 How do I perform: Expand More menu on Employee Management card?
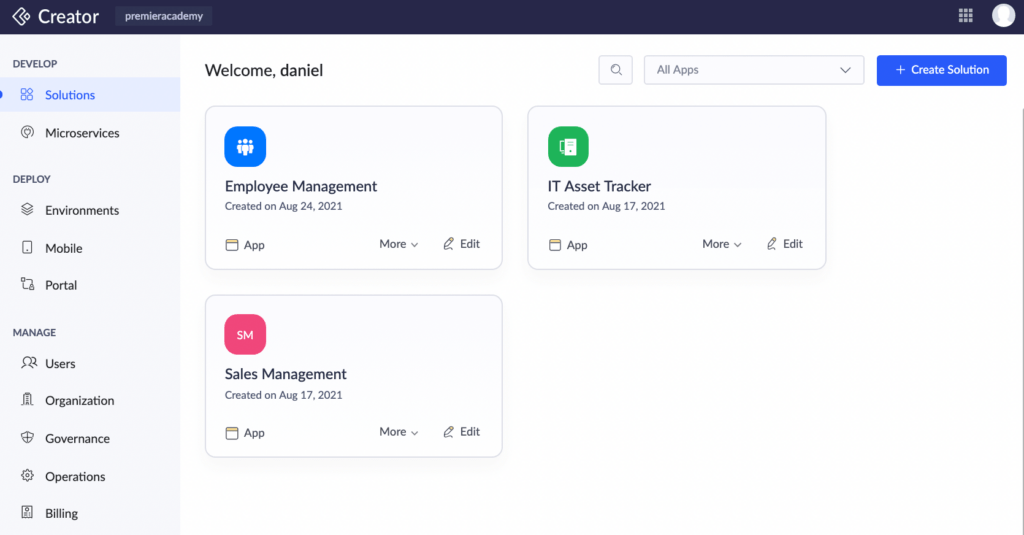pos(398,244)
